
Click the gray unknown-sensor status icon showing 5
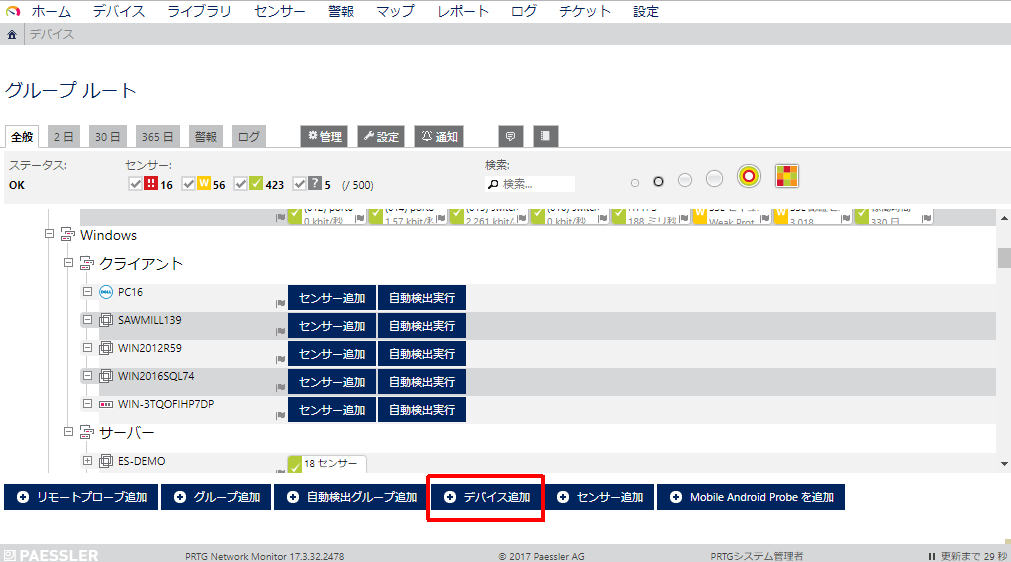pyautogui.click(x=315, y=184)
